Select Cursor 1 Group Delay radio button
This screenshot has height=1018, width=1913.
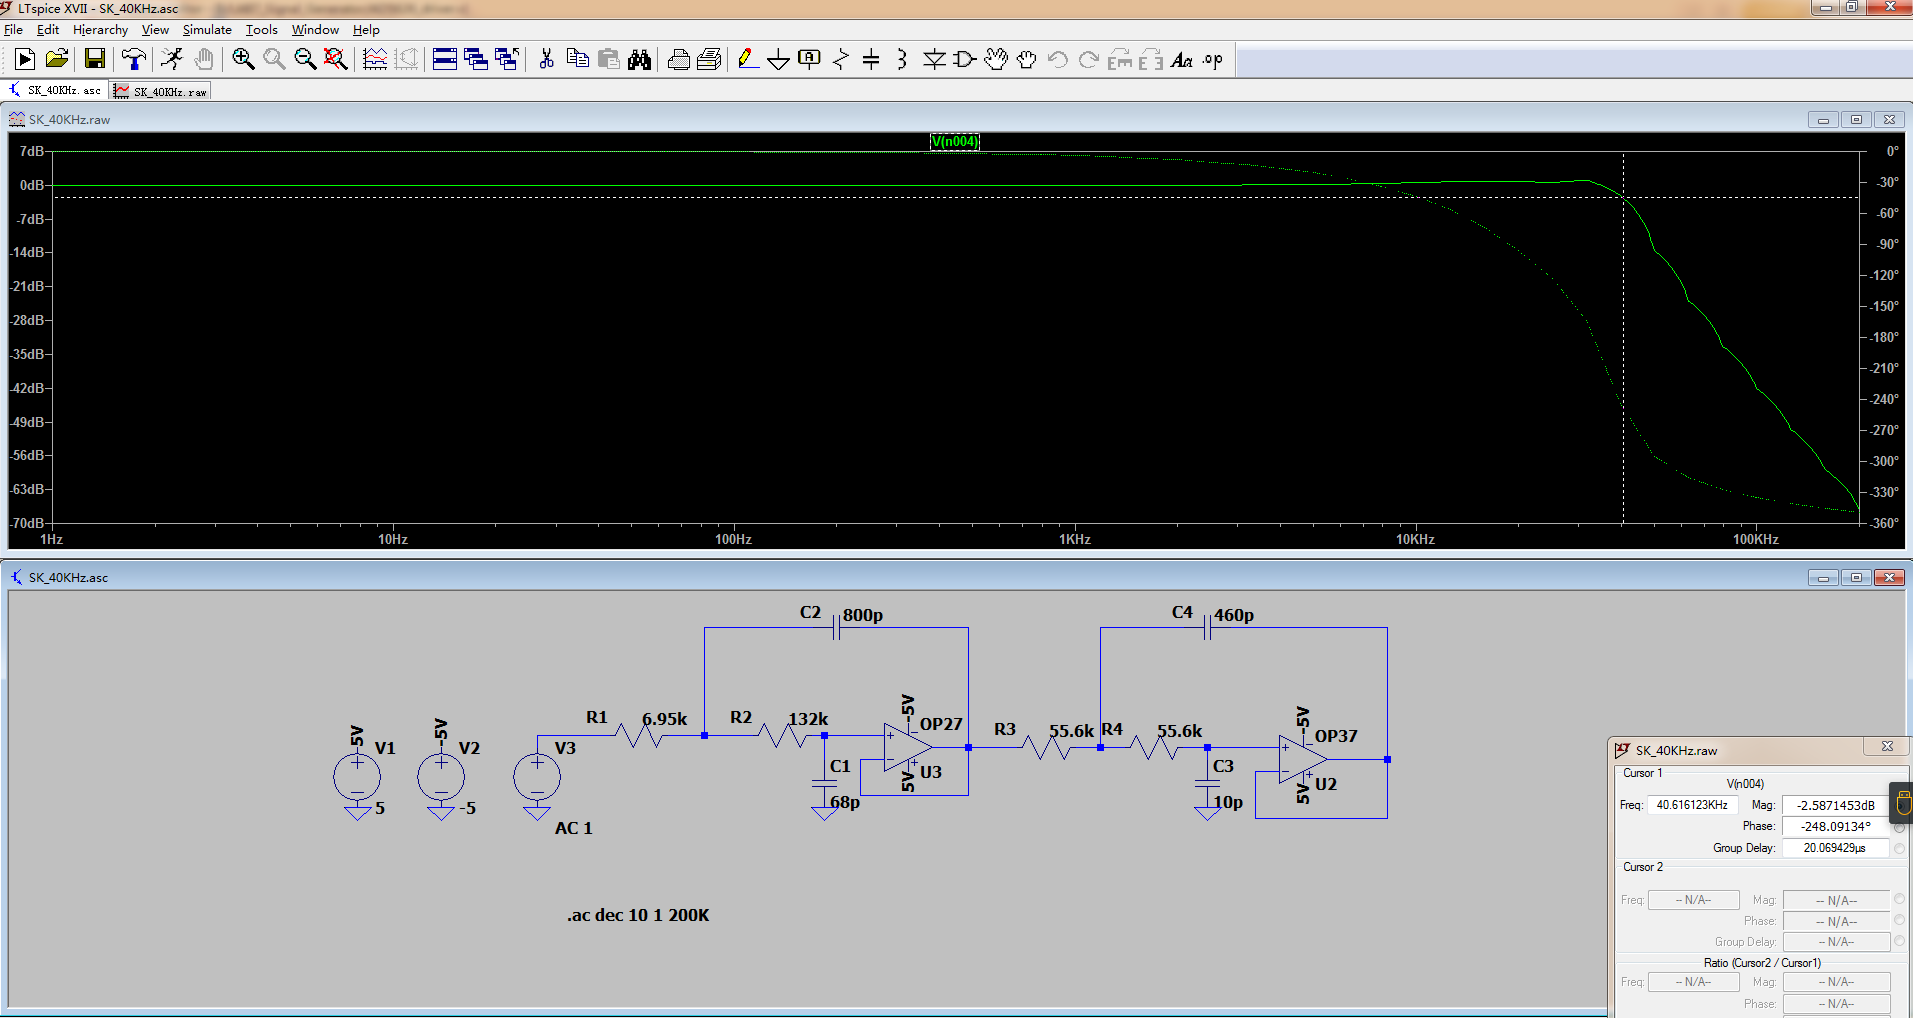tap(1899, 848)
